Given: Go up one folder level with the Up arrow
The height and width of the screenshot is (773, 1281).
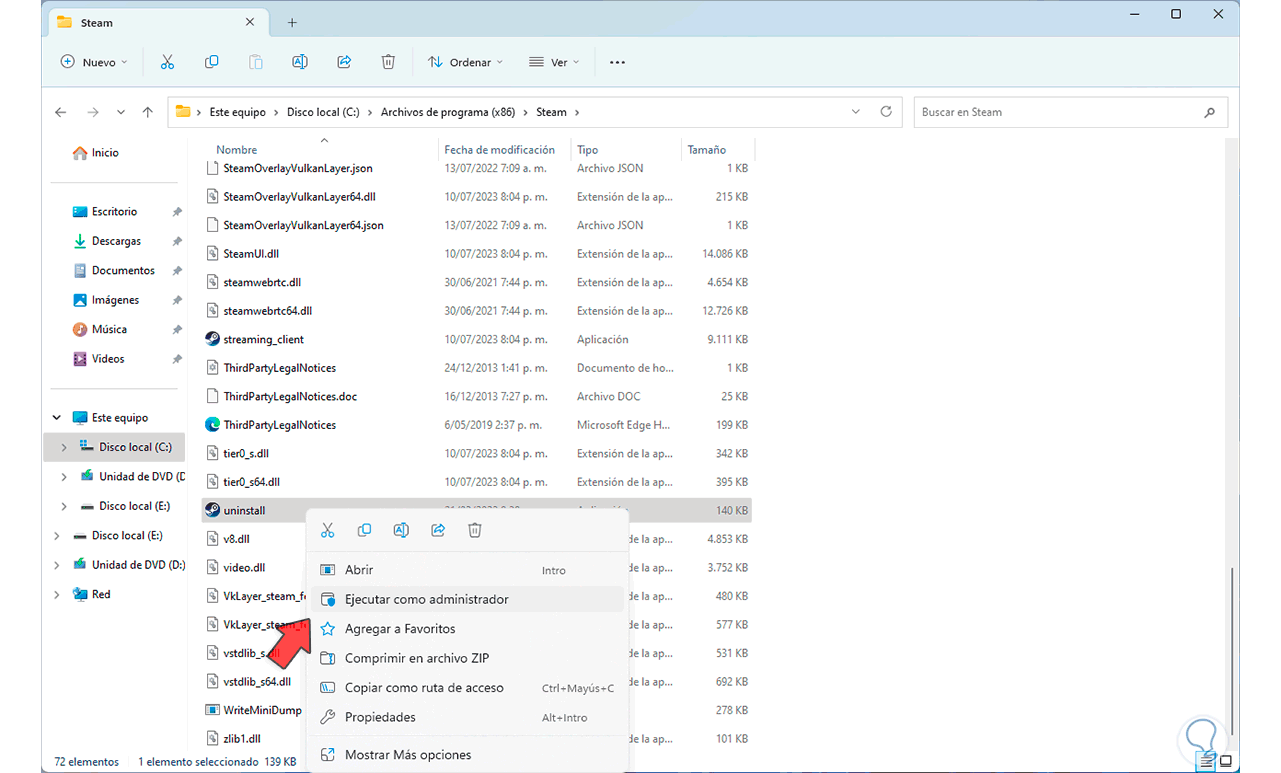Looking at the screenshot, I should (x=148, y=112).
